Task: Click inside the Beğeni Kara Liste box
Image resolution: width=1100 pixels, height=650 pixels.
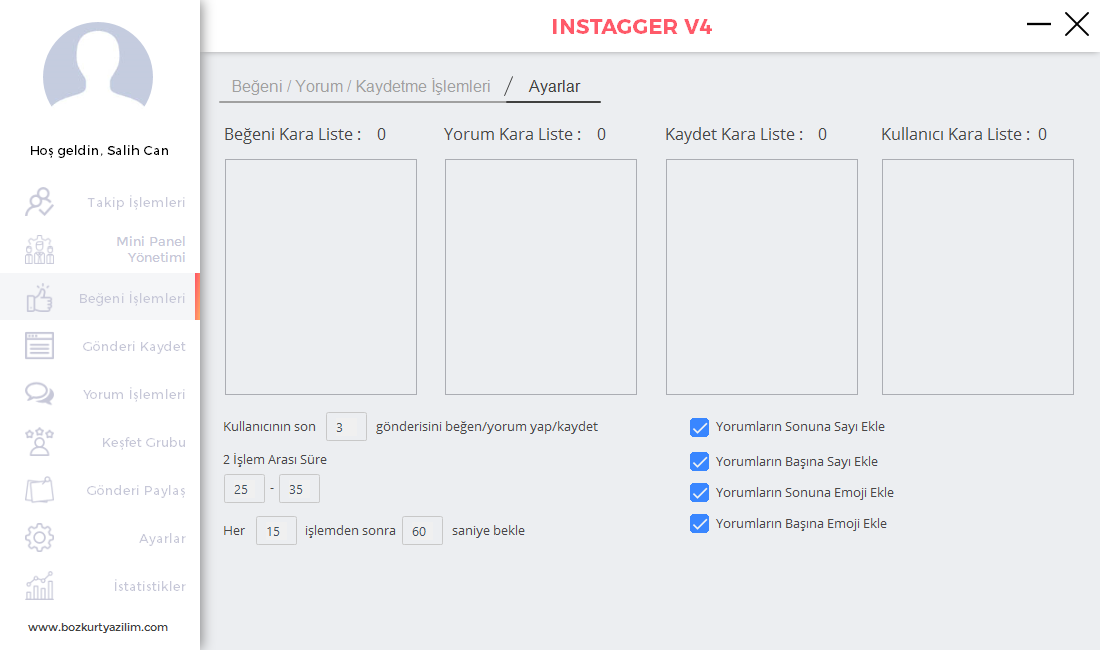Action: pos(321,277)
